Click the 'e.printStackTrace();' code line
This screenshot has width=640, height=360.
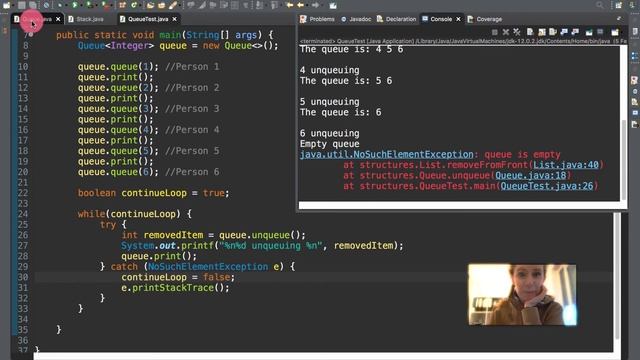point(175,288)
